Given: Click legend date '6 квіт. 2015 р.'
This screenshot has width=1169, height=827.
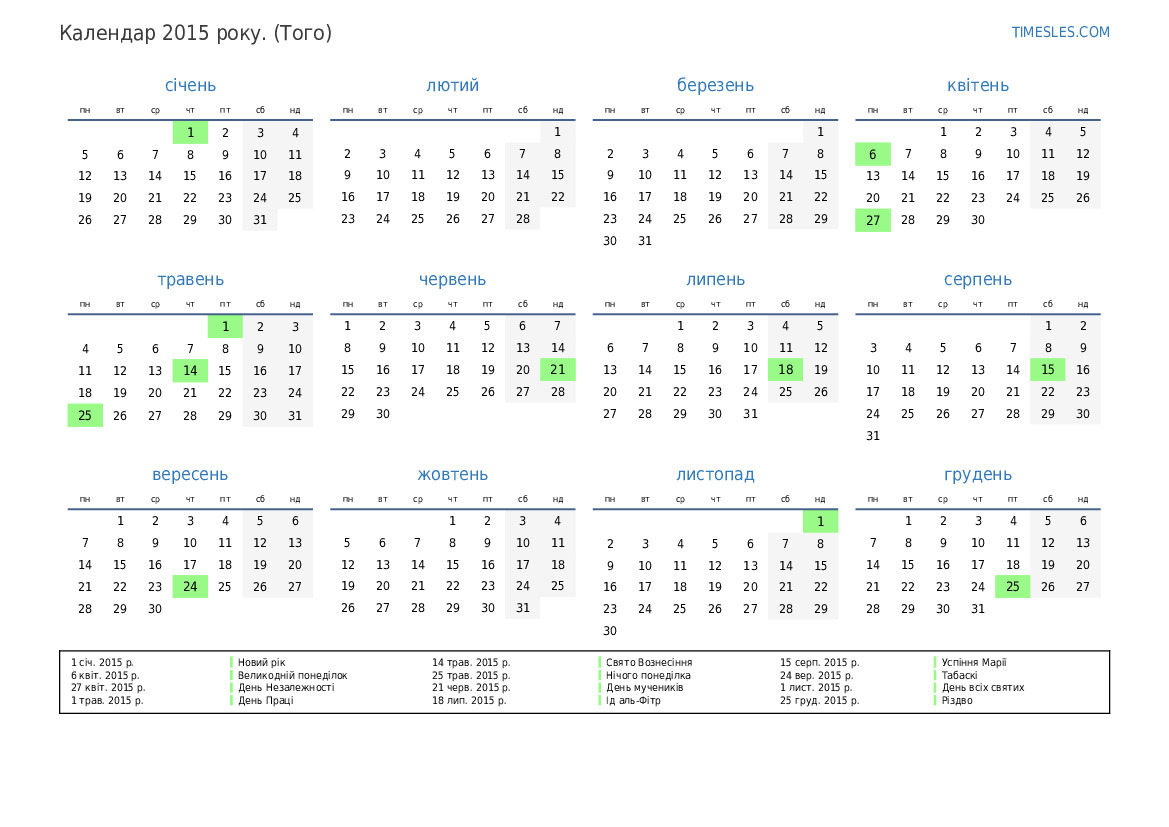Looking at the screenshot, I should point(105,675).
